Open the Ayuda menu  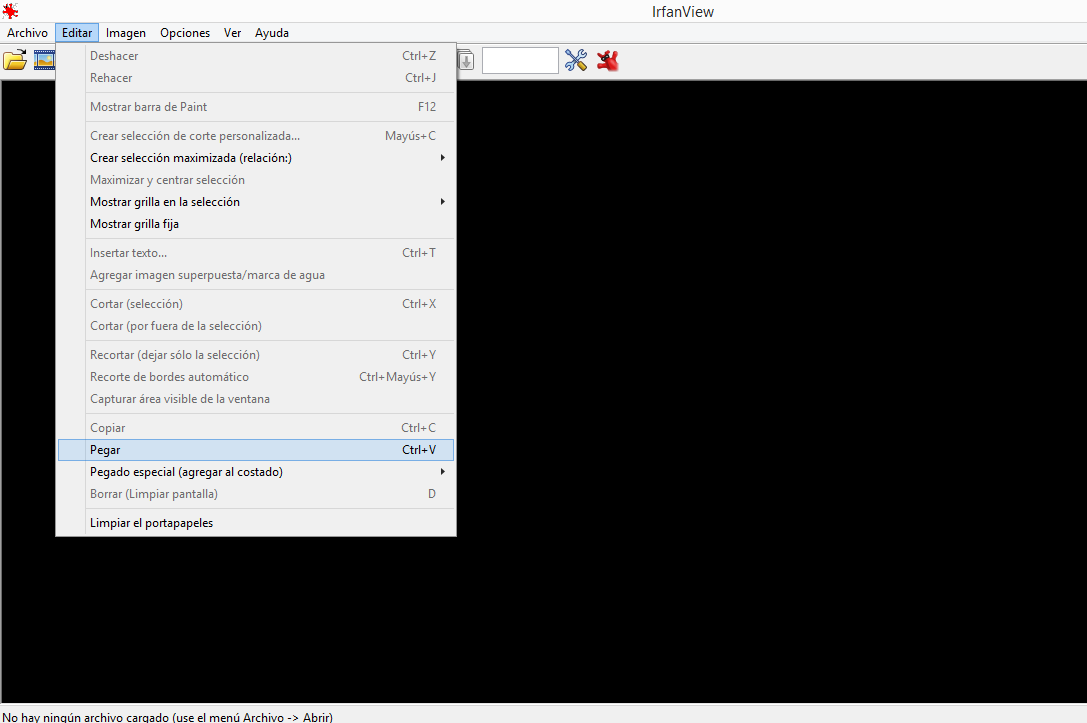pyautogui.click(x=272, y=33)
